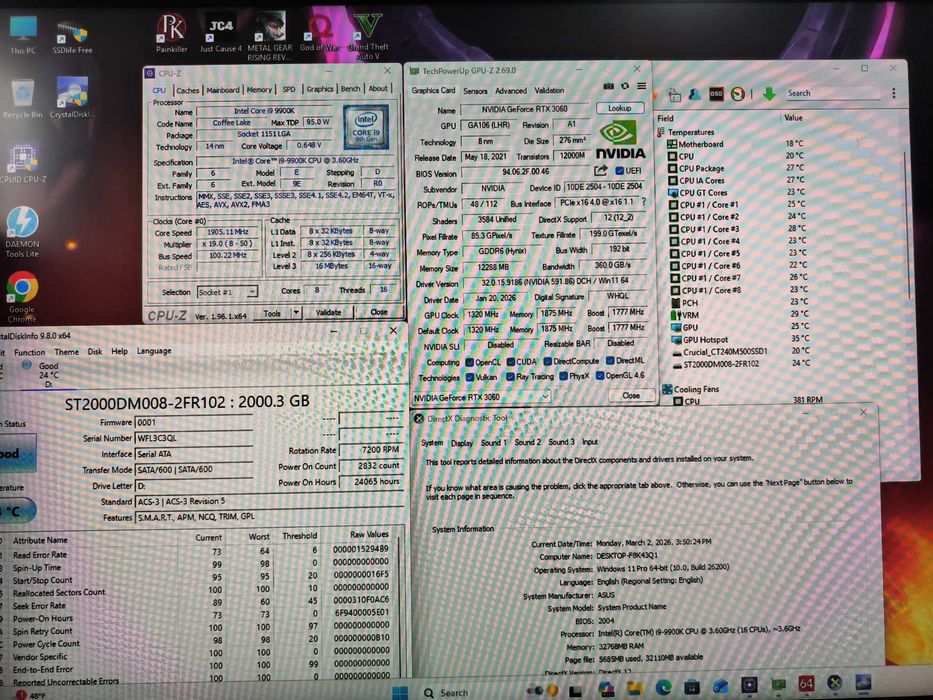Image resolution: width=933 pixels, height=700 pixels.
Task: Click Validate button in CPU-Z
Action: click(328, 312)
